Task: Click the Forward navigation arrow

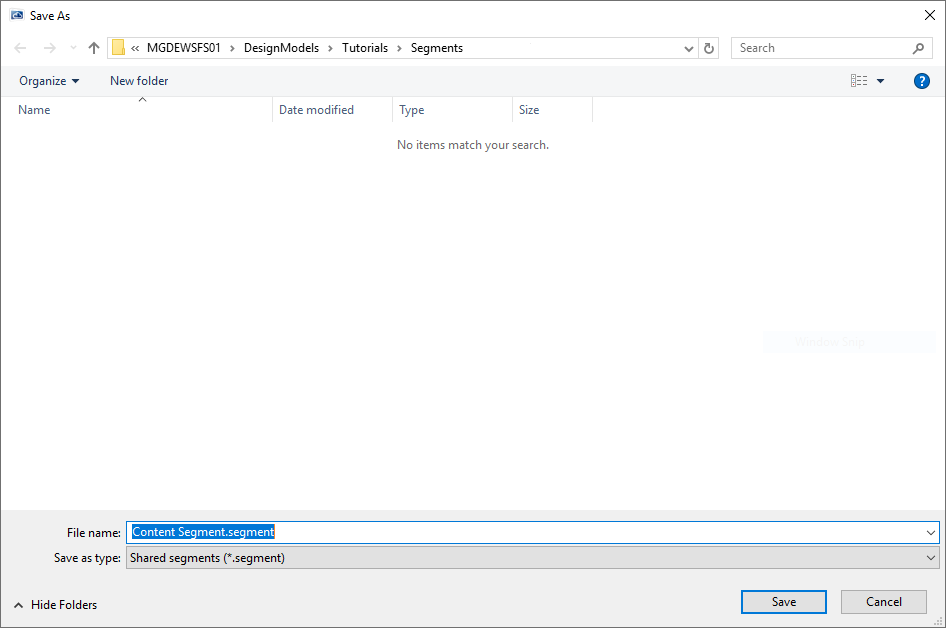Action: [x=49, y=48]
